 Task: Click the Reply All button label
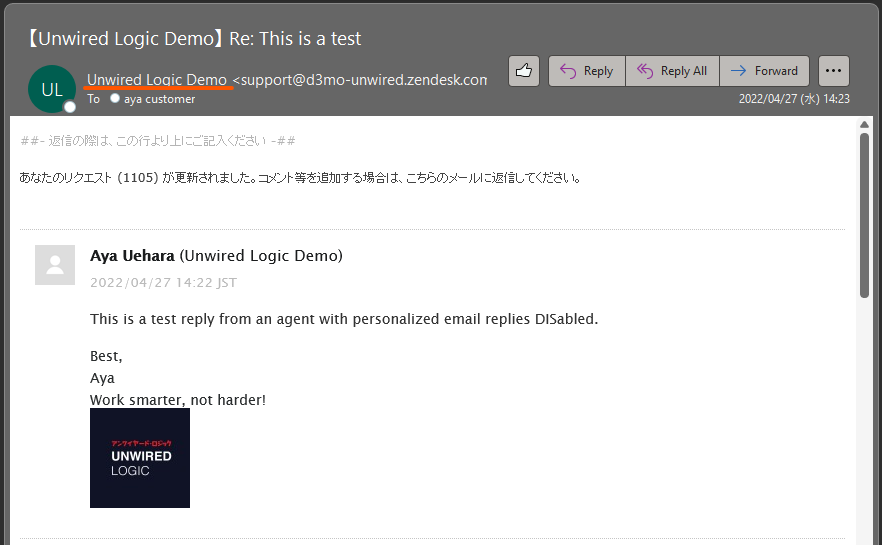coord(683,71)
